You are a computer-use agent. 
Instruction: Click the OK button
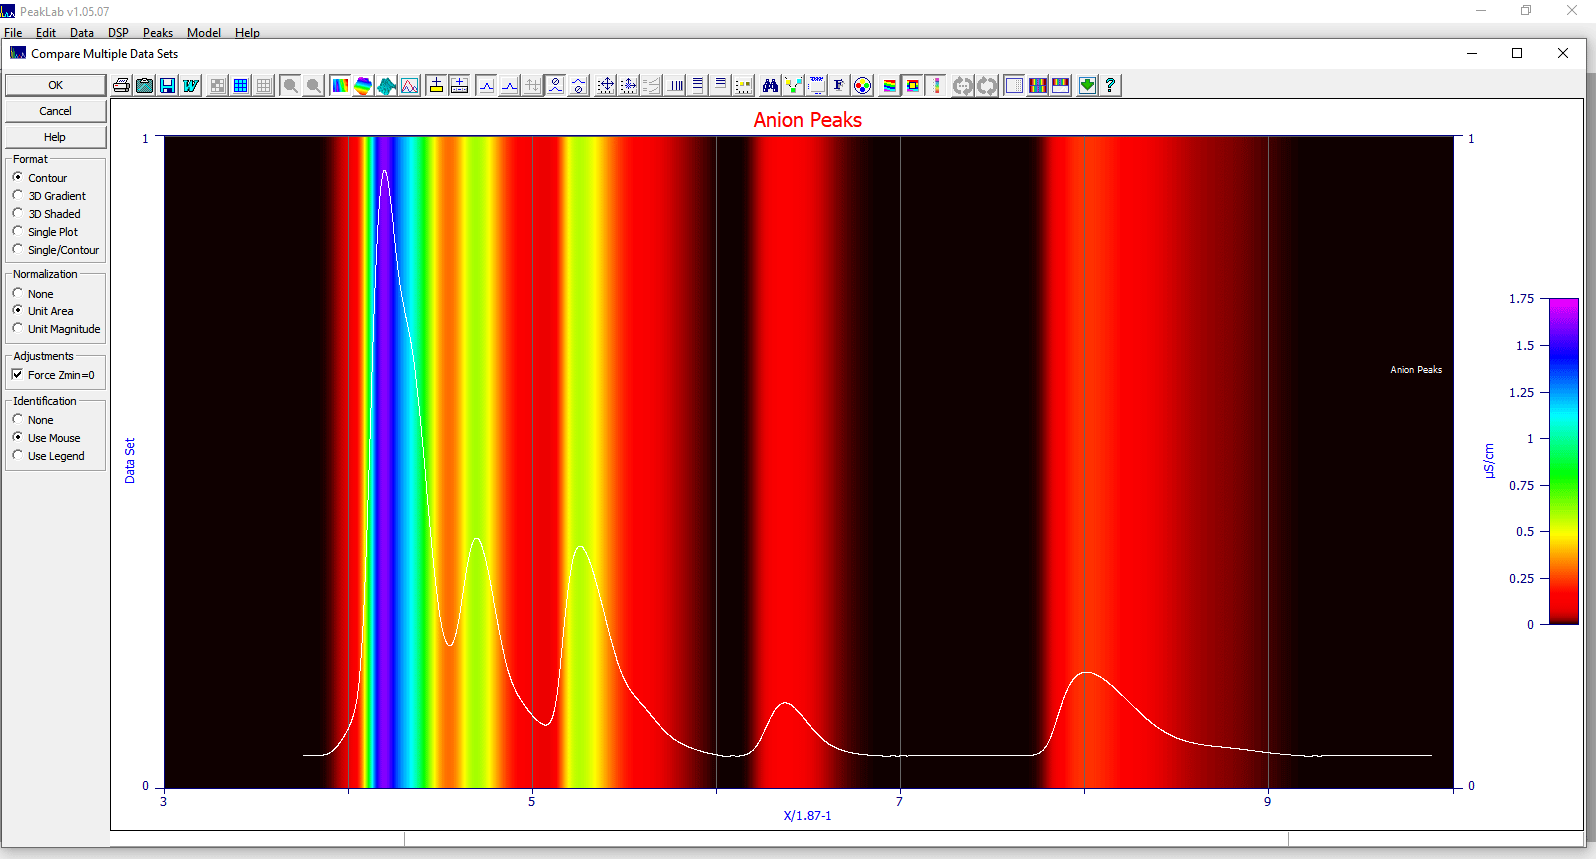pyautogui.click(x=55, y=85)
